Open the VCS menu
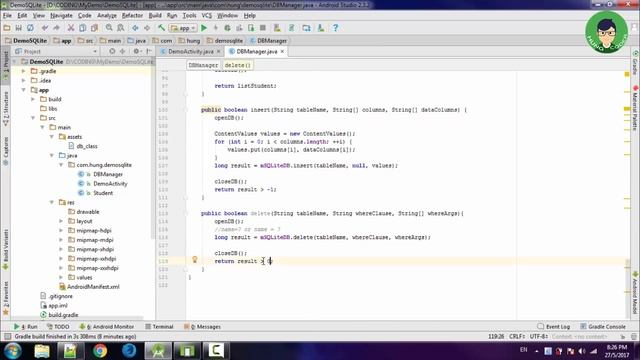 coord(207,16)
